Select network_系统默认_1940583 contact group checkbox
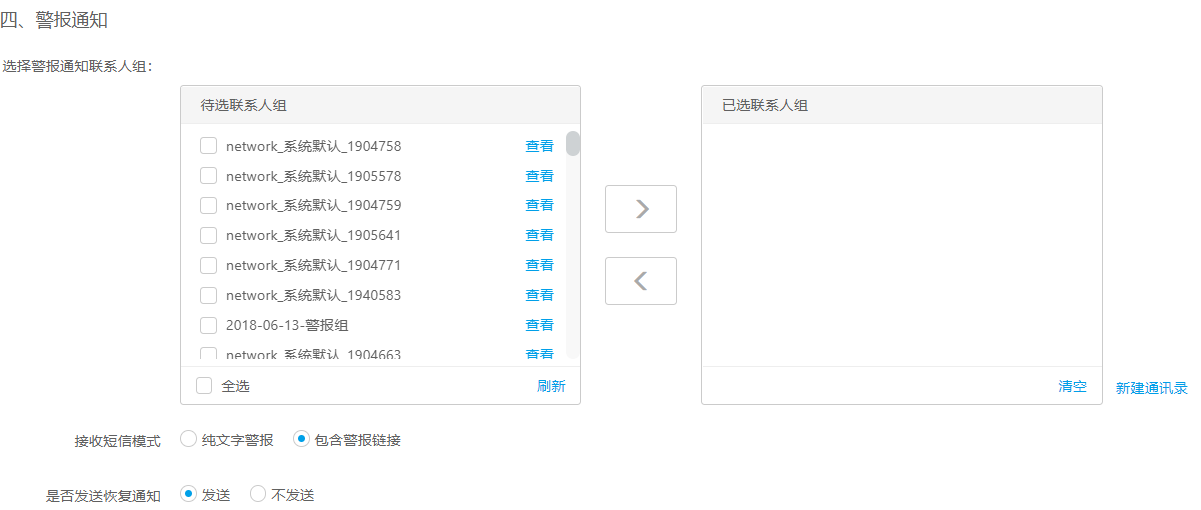Viewport: 1201px width, 510px height. coord(209,295)
